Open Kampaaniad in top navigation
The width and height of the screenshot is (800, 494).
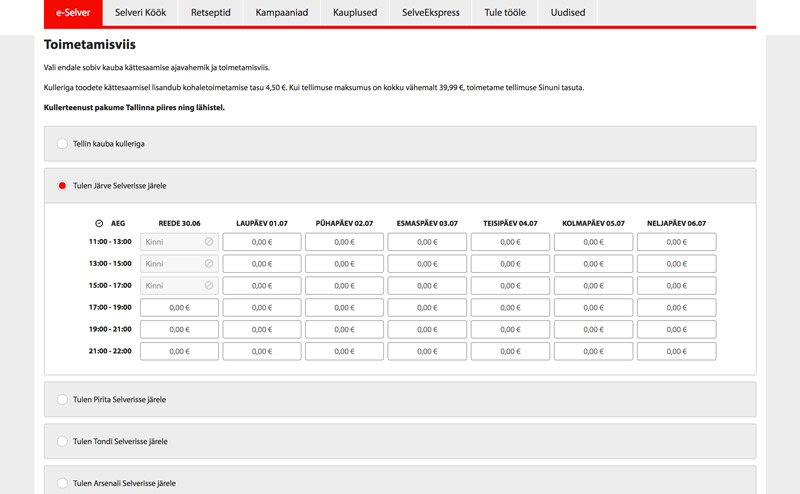coord(280,13)
